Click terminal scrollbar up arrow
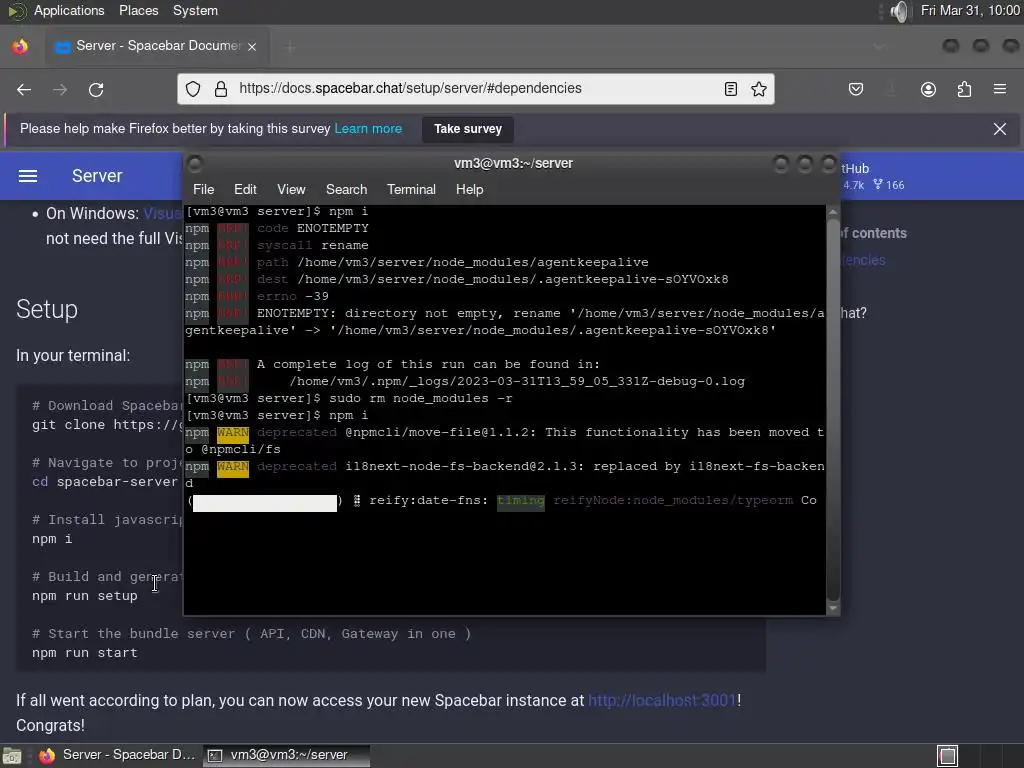 [833, 212]
